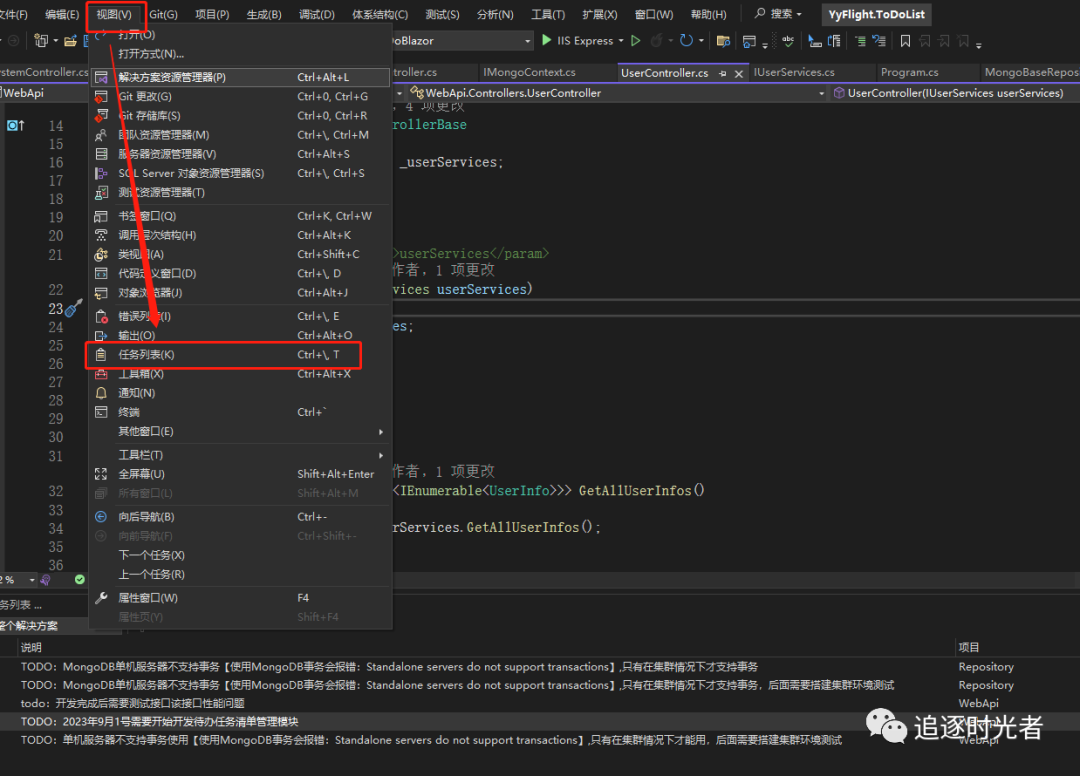Viewport: 1080px width, 776px height.
Task: Click the 项目 column header in task list
Action: pyautogui.click(x=968, y=647)
